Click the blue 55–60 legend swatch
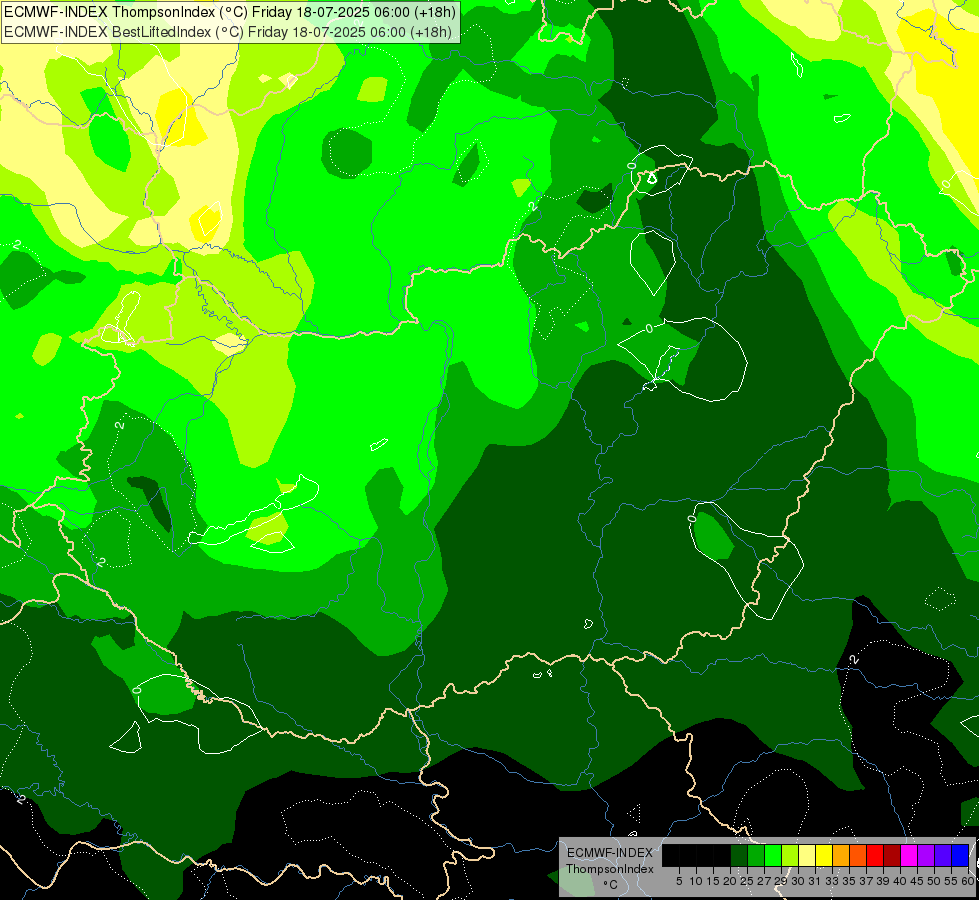This screenshot has width=979, height=900. click(x=960, y=855)
